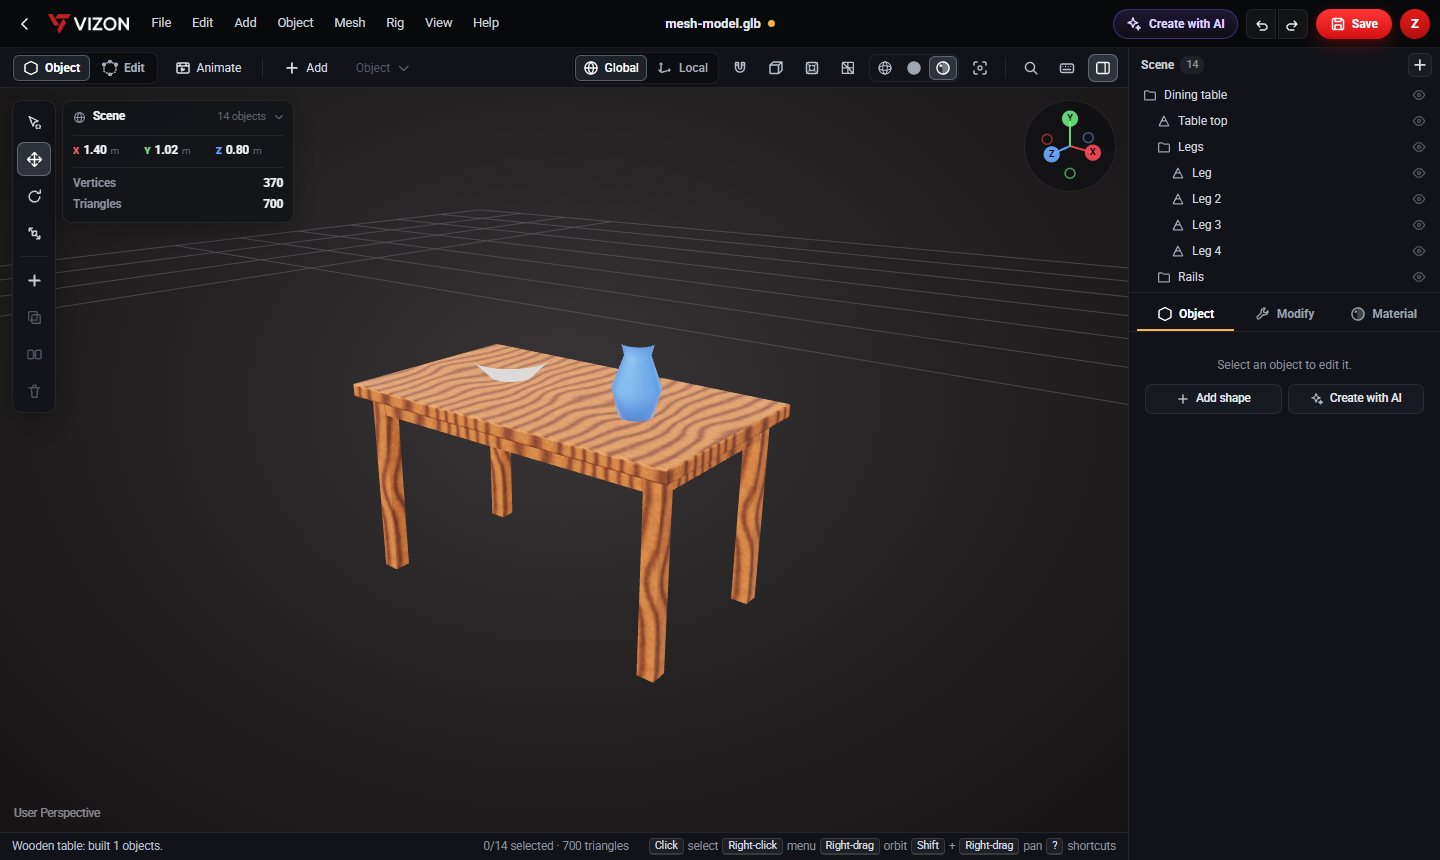Activate the Scale tool
The image size is (1440, 860).
34,233
